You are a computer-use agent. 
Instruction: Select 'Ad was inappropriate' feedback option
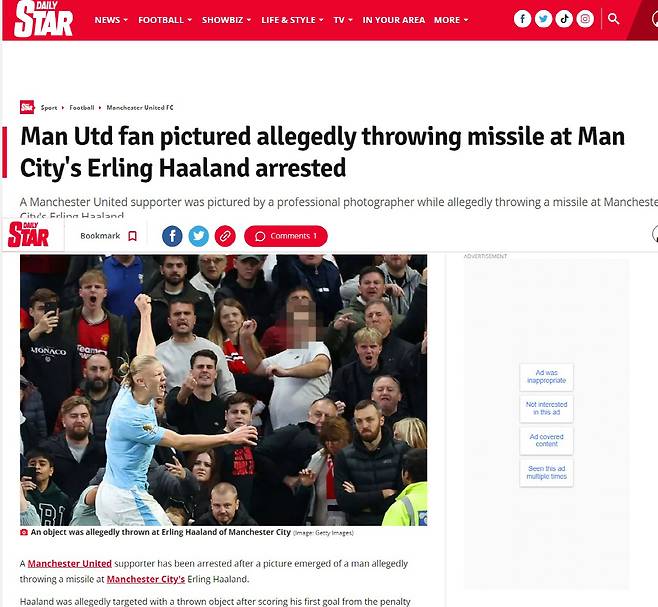pyautogui.click(x=546, y=377)
